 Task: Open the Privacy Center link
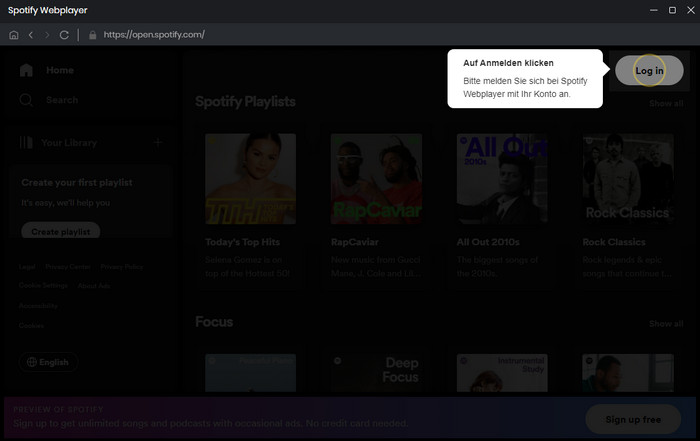[x=68, y=267]
